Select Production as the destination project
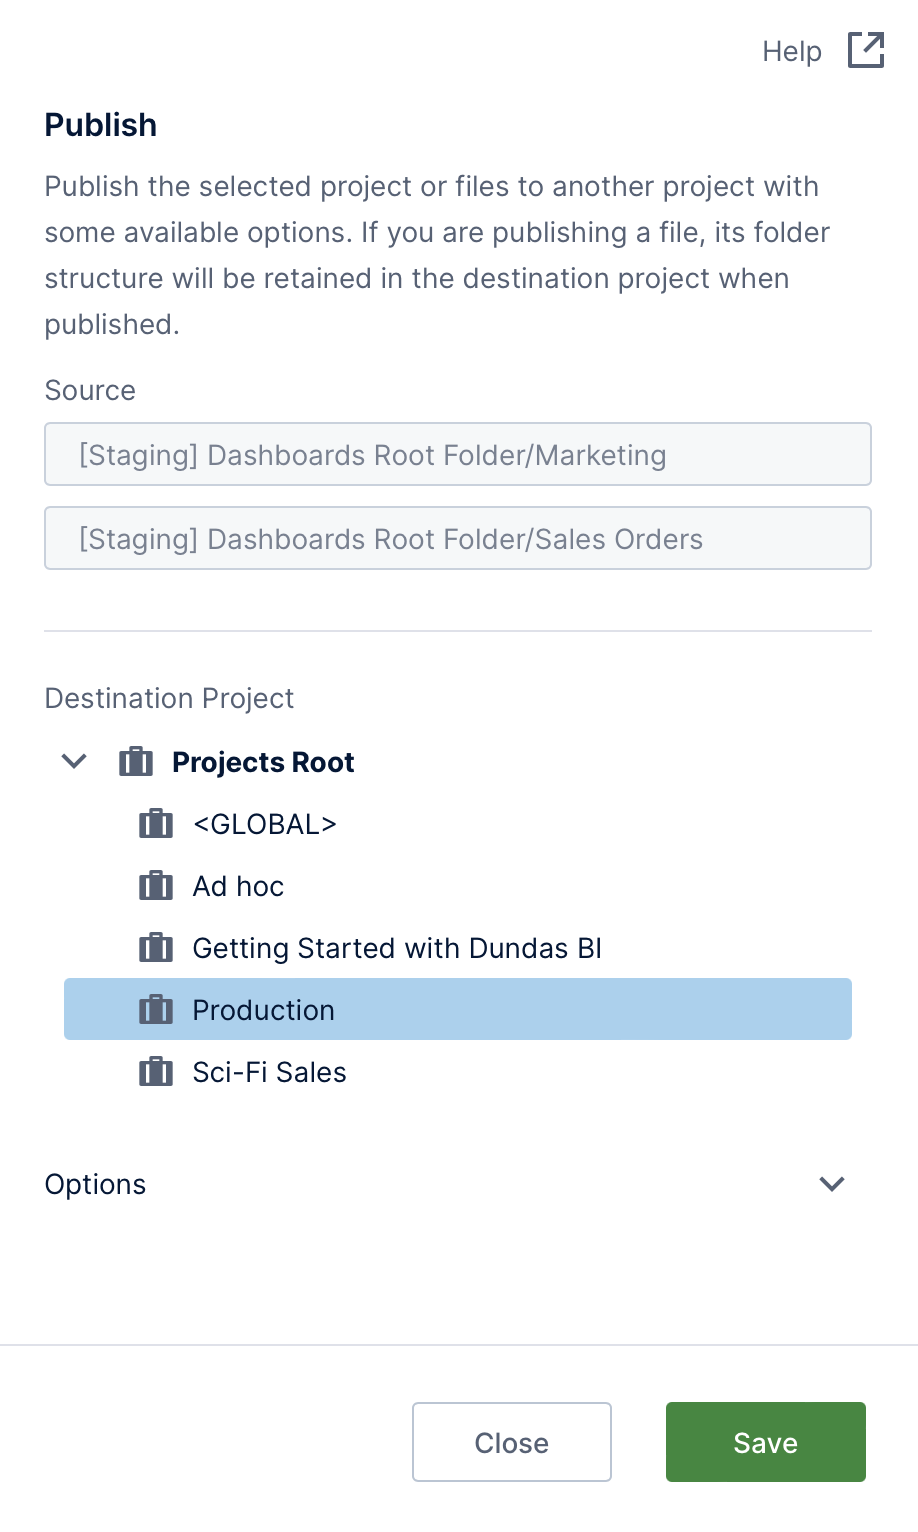 tap(263, 1010)
